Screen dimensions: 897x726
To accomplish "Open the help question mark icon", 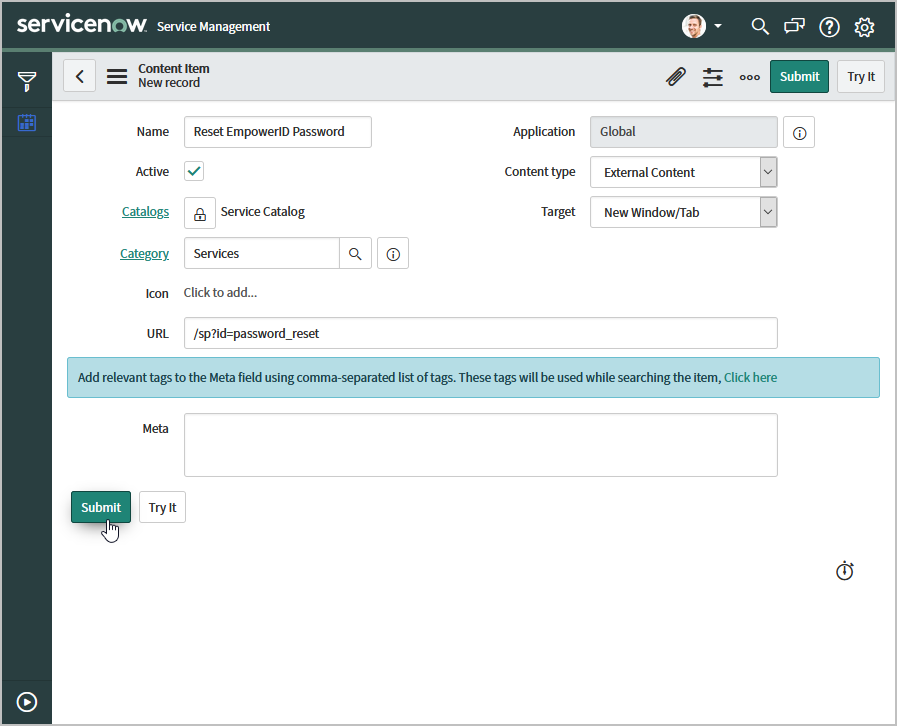I will (829, 27).
